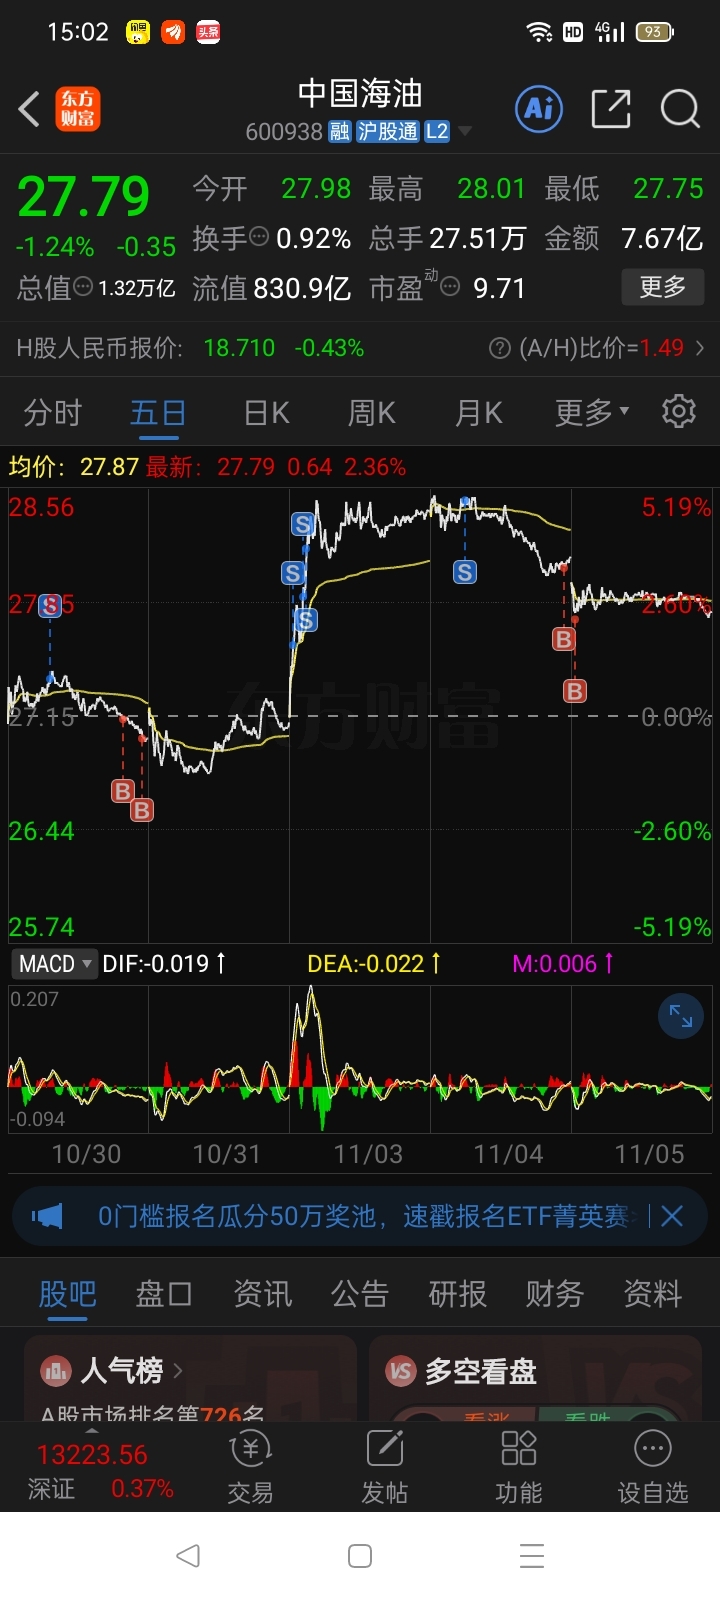Screen dimensions: 720x1600
Task: Tap lowest B marker near 11/05
Action: 575,691
